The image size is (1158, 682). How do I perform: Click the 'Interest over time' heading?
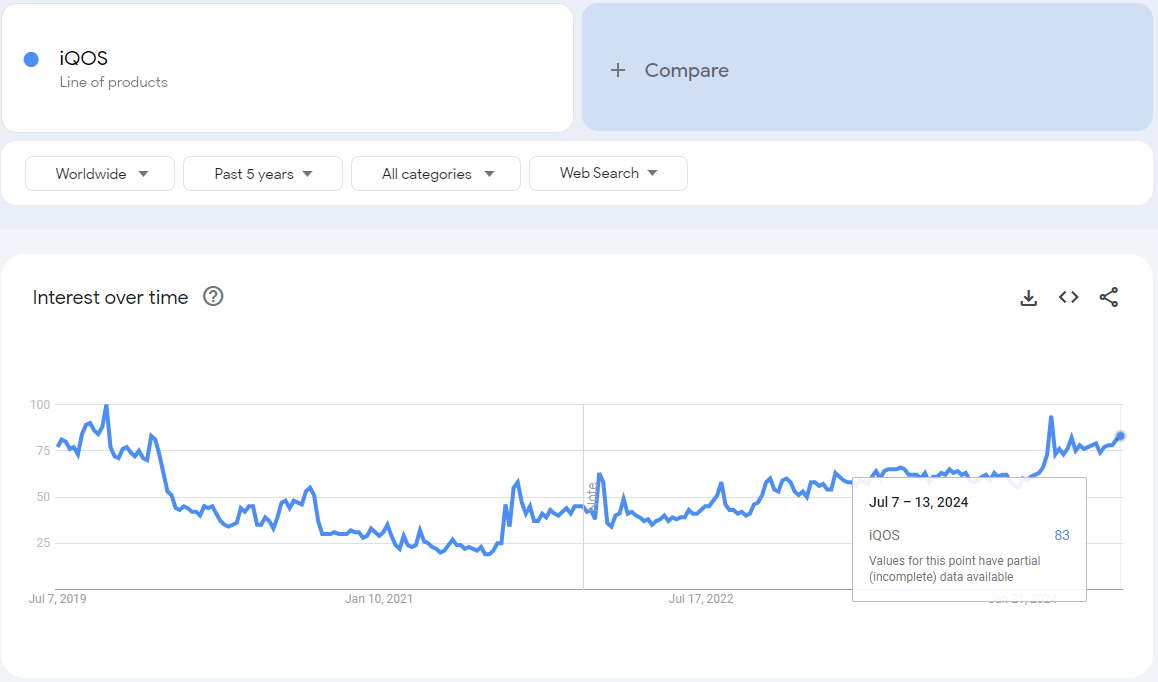coord(110,297)
